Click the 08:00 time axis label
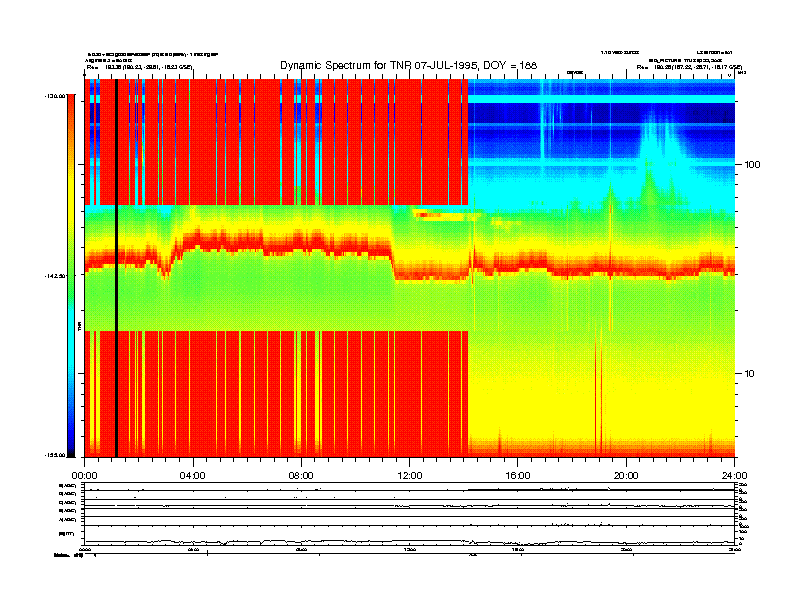792x612 pixels. (301, 476)
